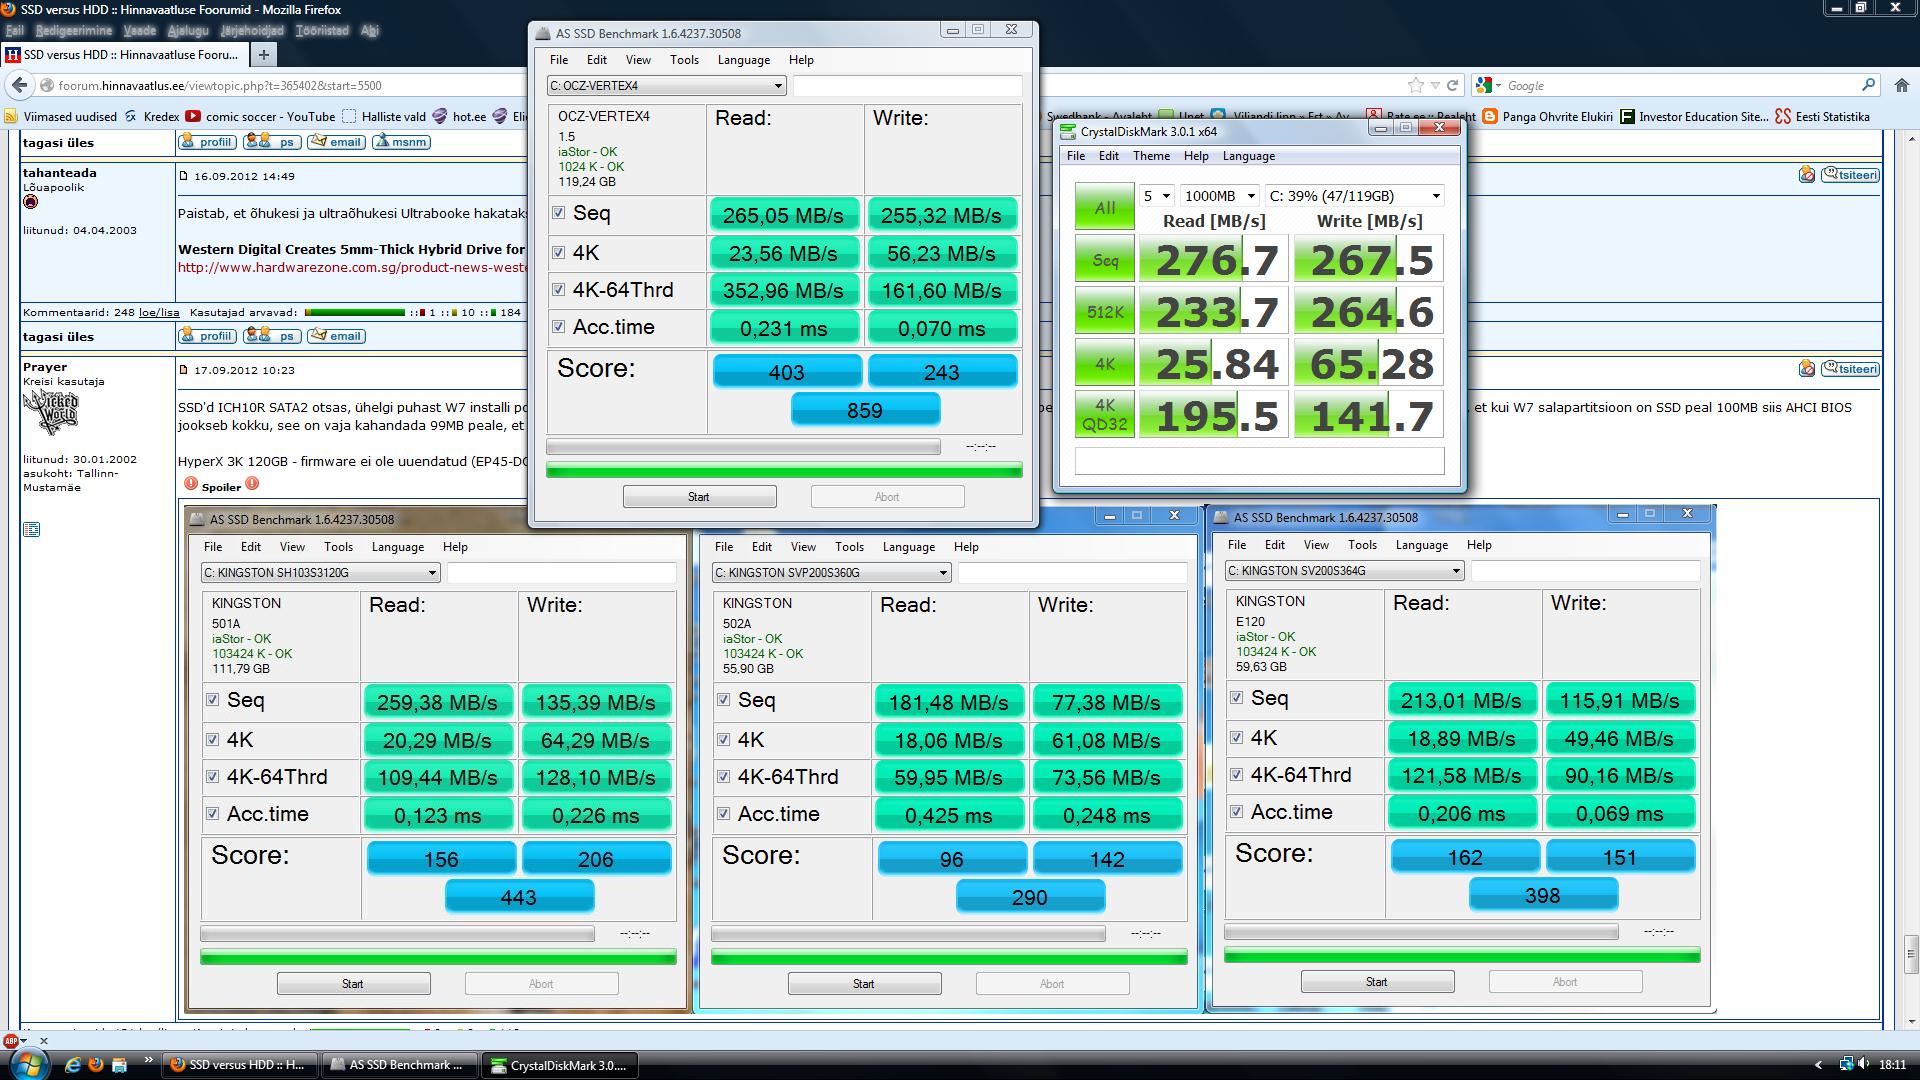Toggle Acc.time checkbox in OCZ-VERTEX4 window

[558, 327]
